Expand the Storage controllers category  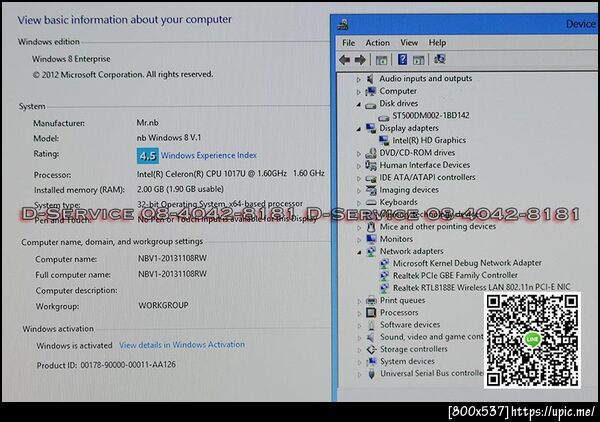359,350
